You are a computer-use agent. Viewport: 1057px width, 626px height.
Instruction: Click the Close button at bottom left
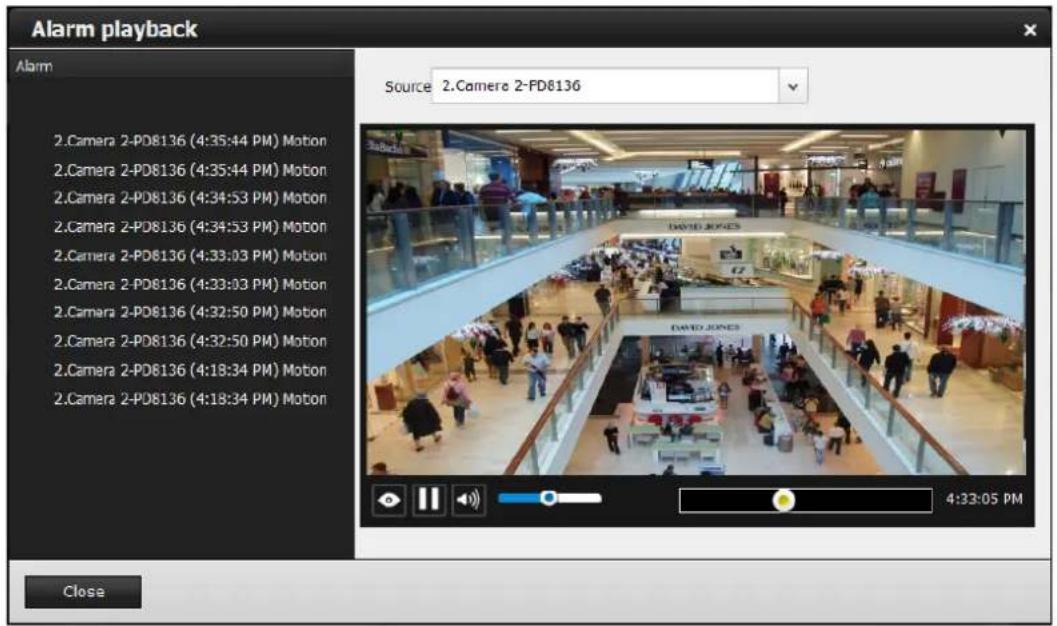pyautogui.click(x=83, y=592)
